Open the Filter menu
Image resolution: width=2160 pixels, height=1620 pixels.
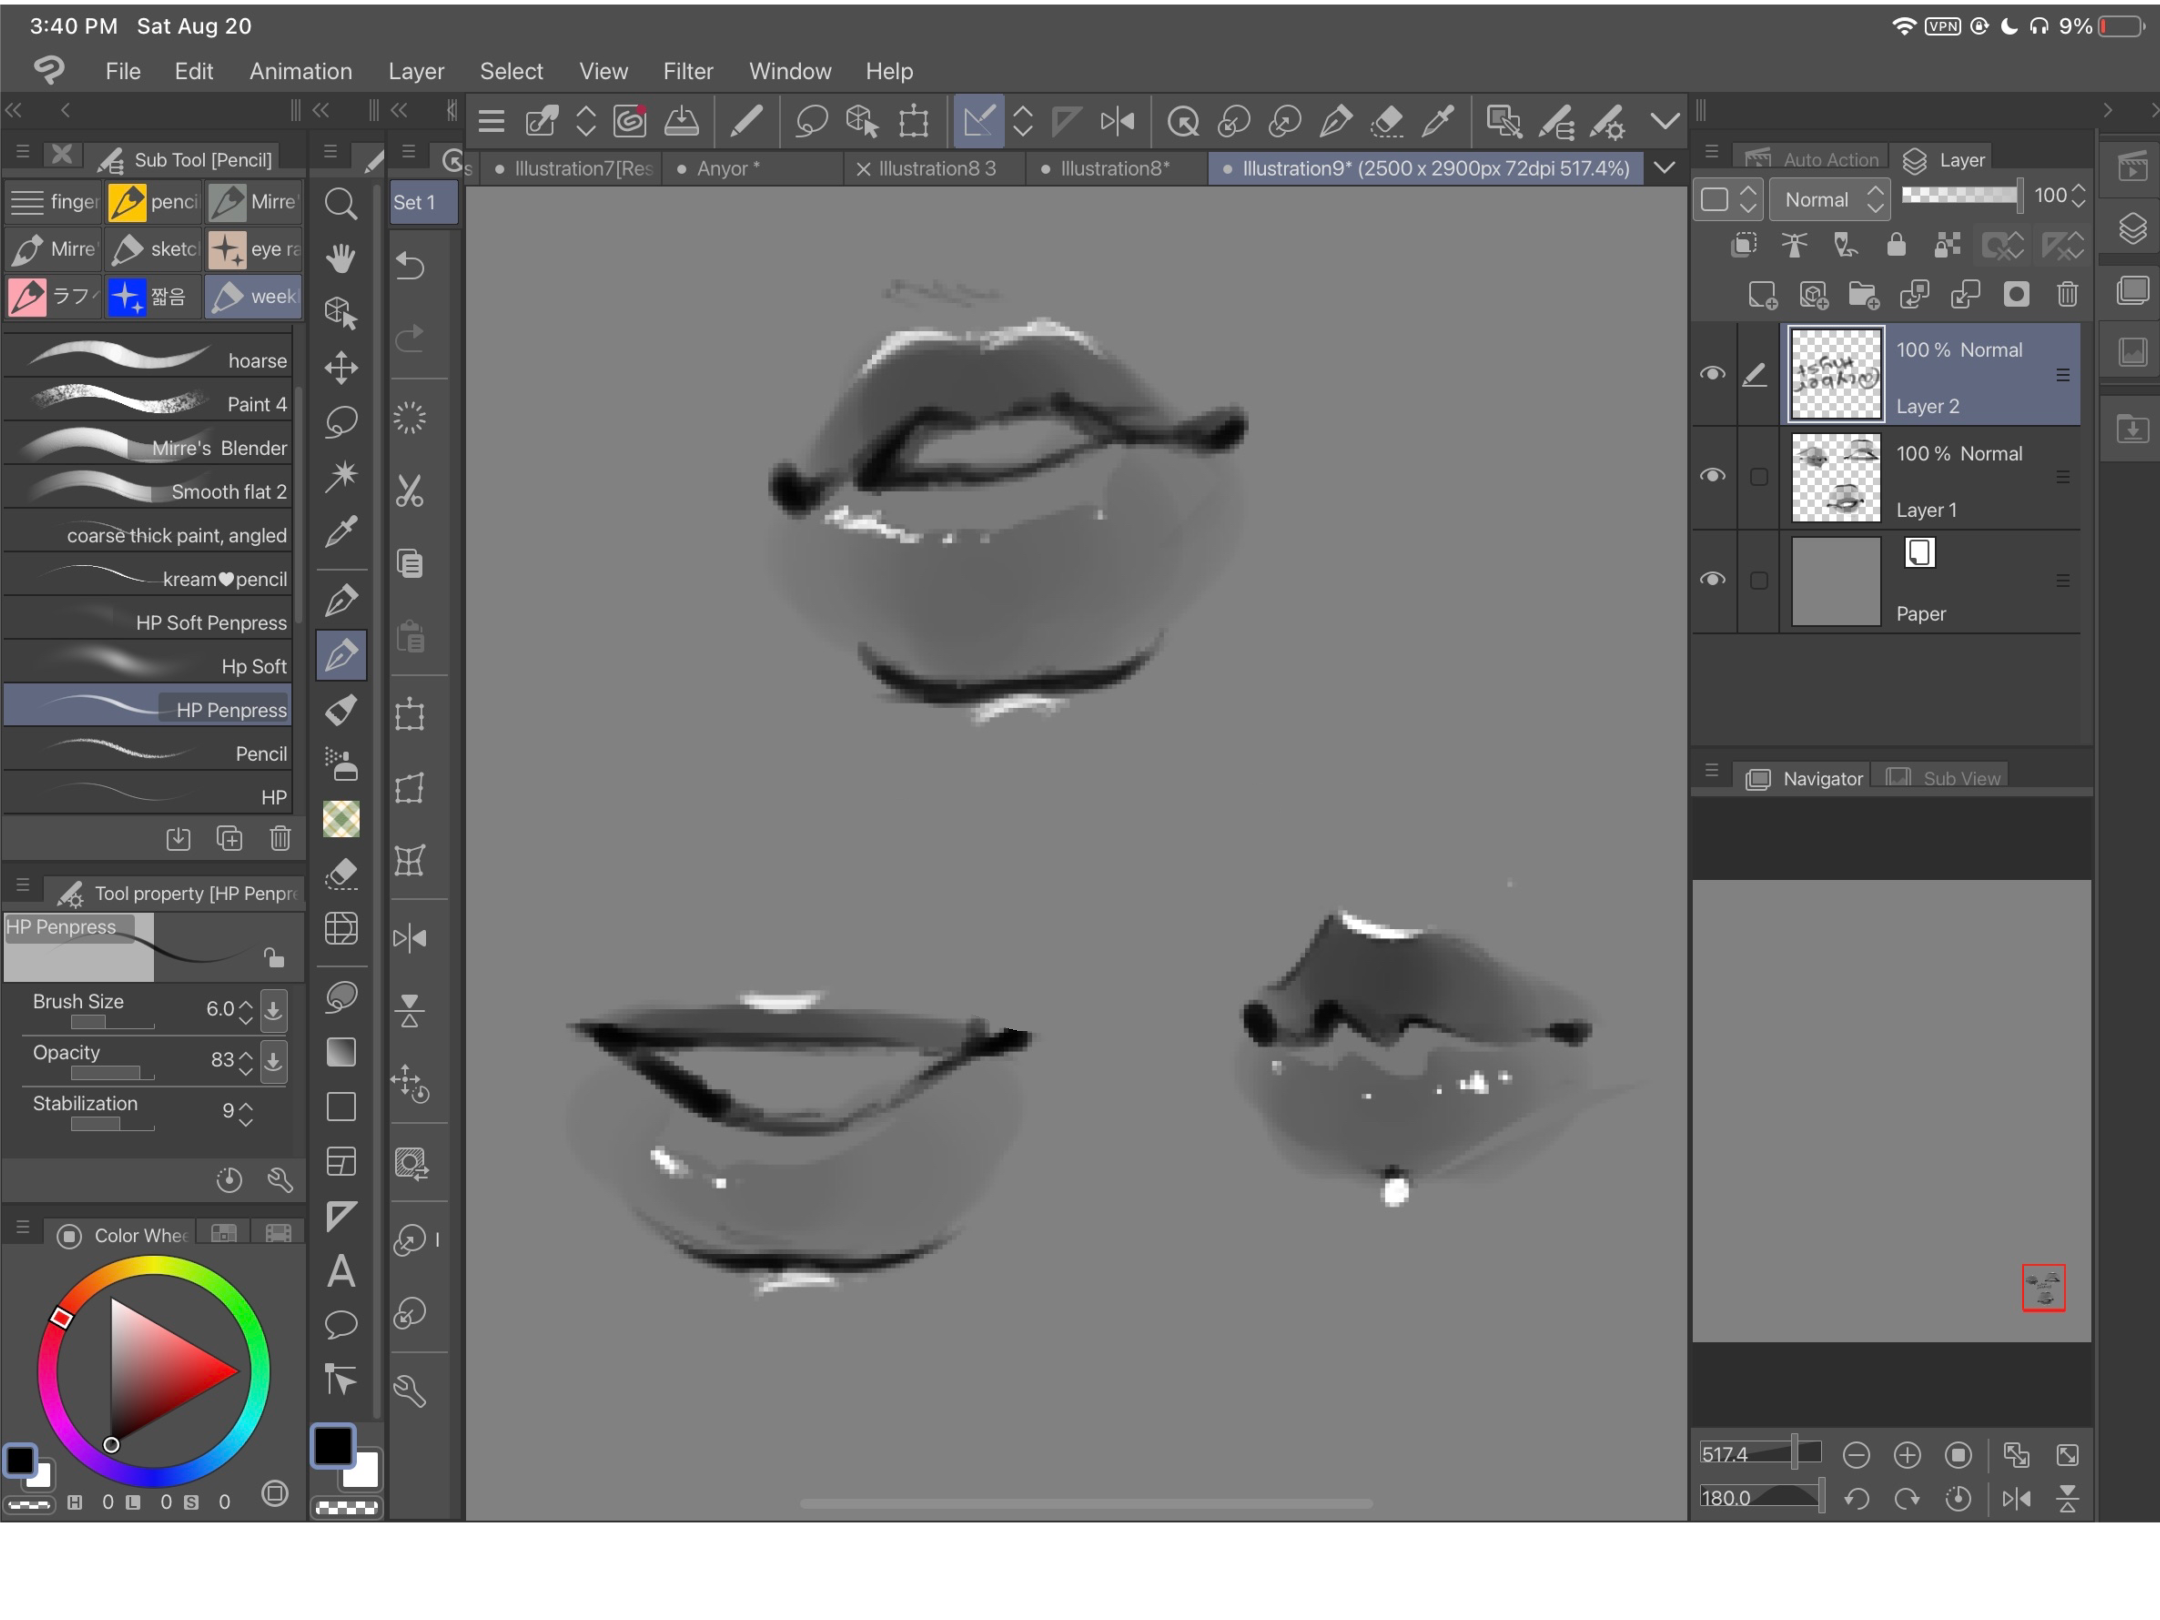687,71
